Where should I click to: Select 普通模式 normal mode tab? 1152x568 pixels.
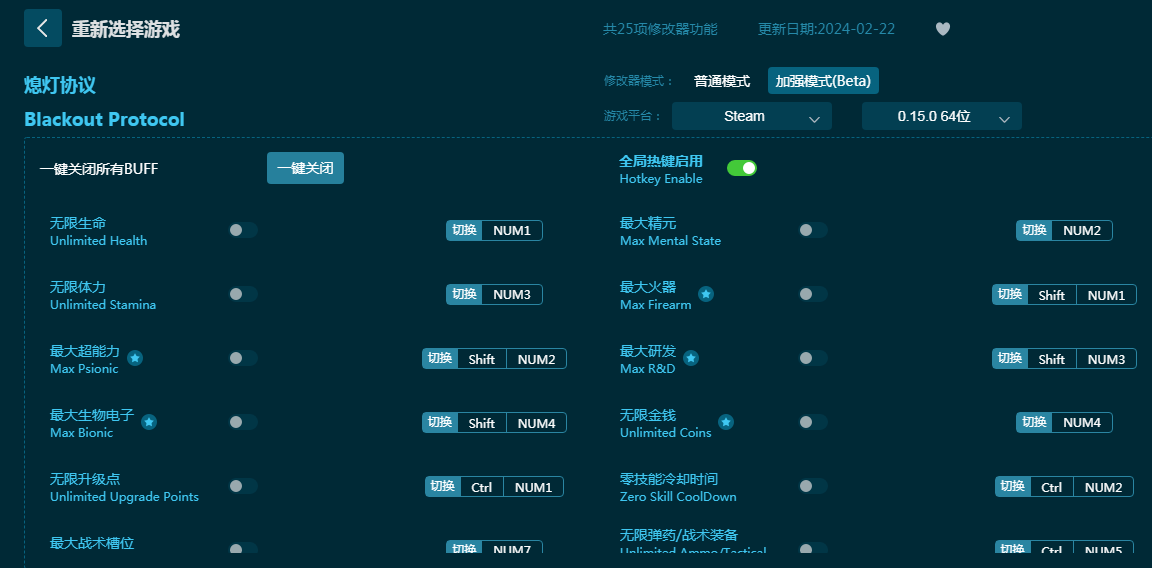(x=721, y=81)
